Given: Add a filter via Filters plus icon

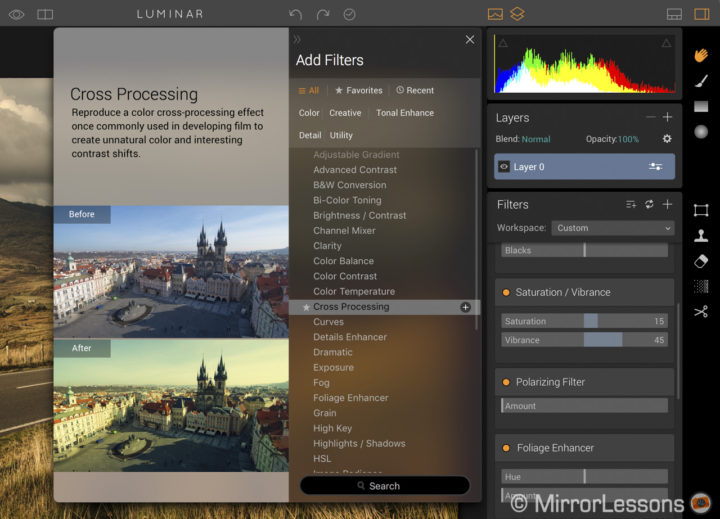Looking at the screenshot, I should click(667, 204).
